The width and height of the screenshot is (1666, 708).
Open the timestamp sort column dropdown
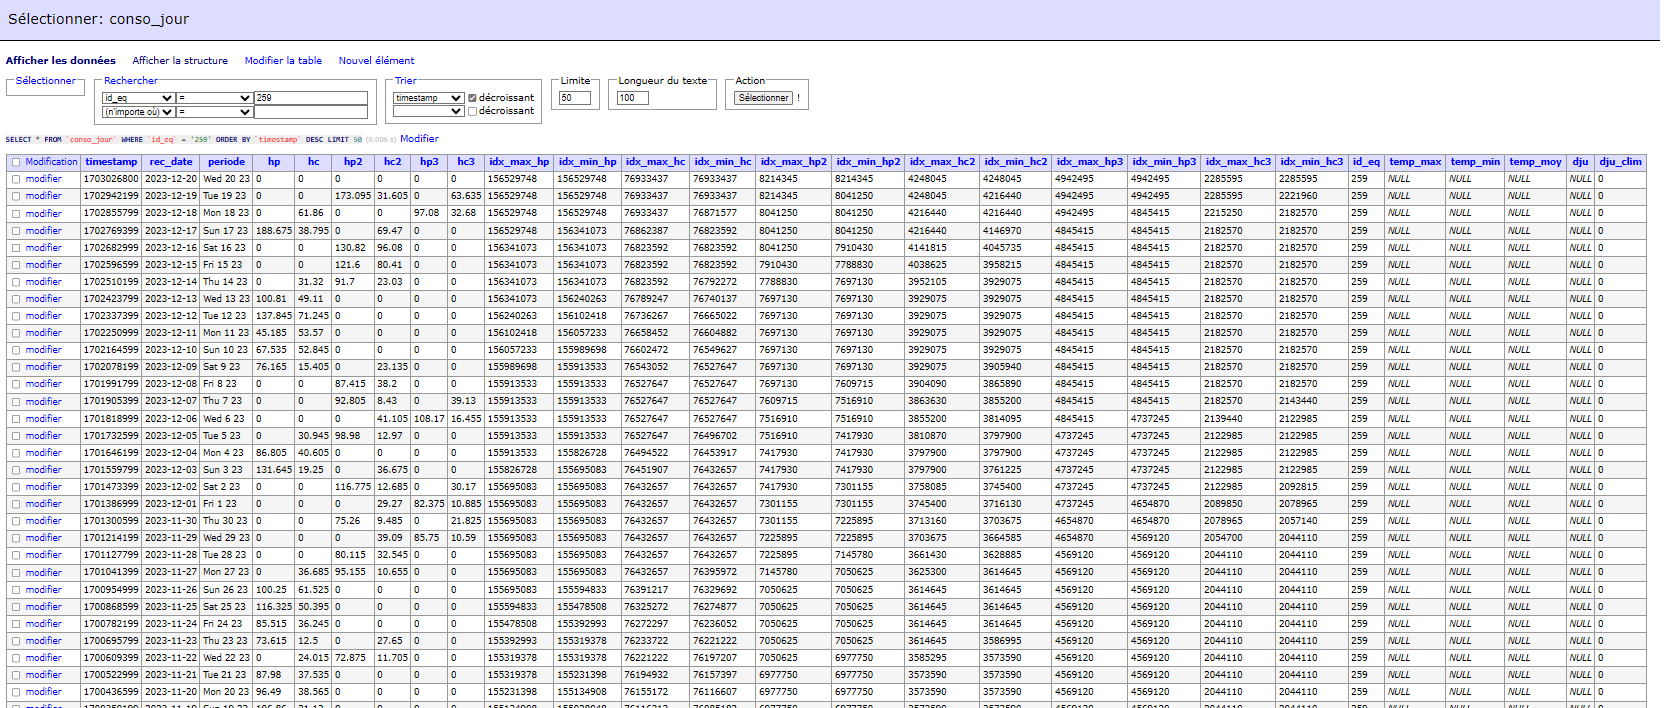pos(428,98)
